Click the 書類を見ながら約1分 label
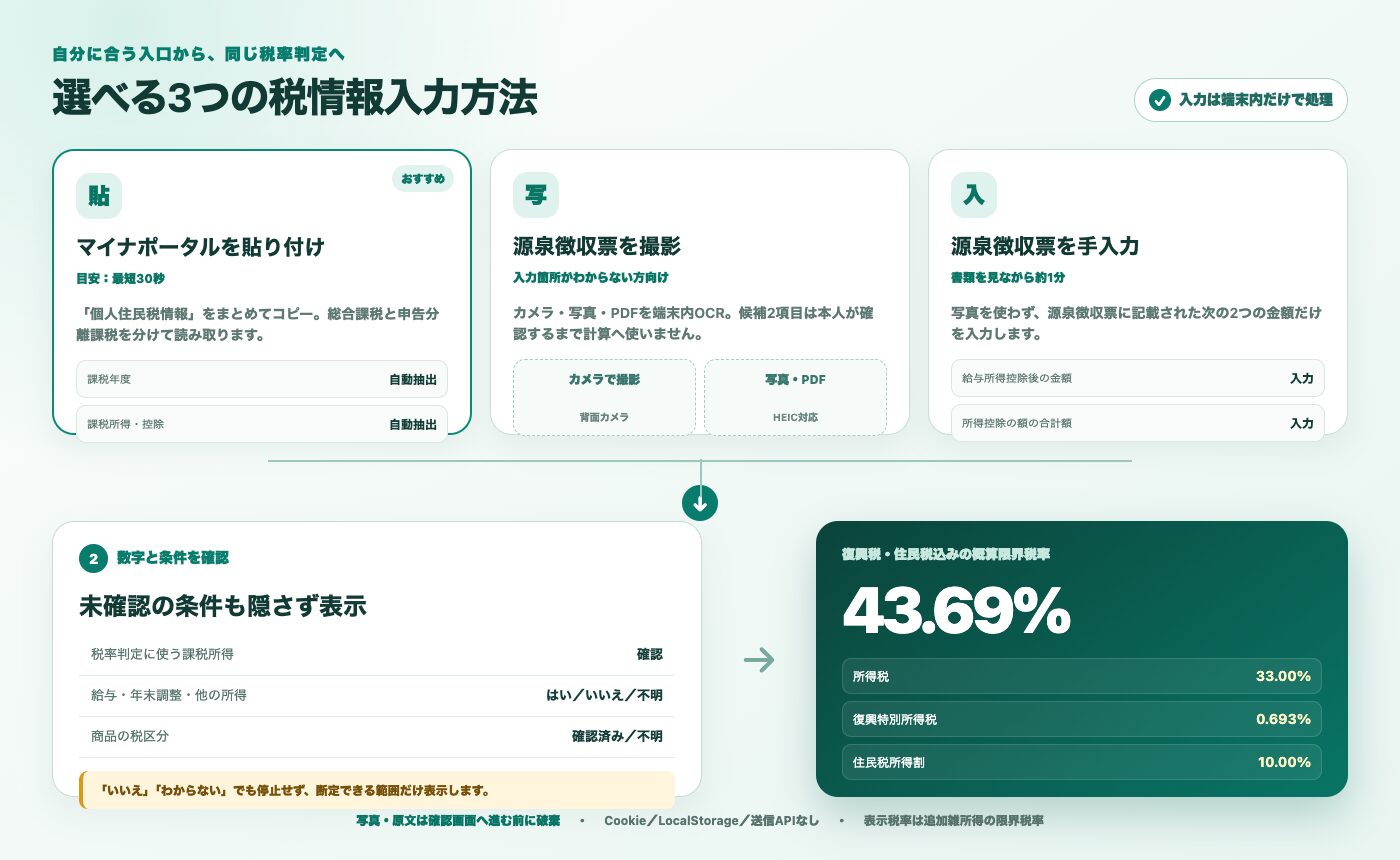This screenshot has width=1400, height=860. tap(1008, 277)
